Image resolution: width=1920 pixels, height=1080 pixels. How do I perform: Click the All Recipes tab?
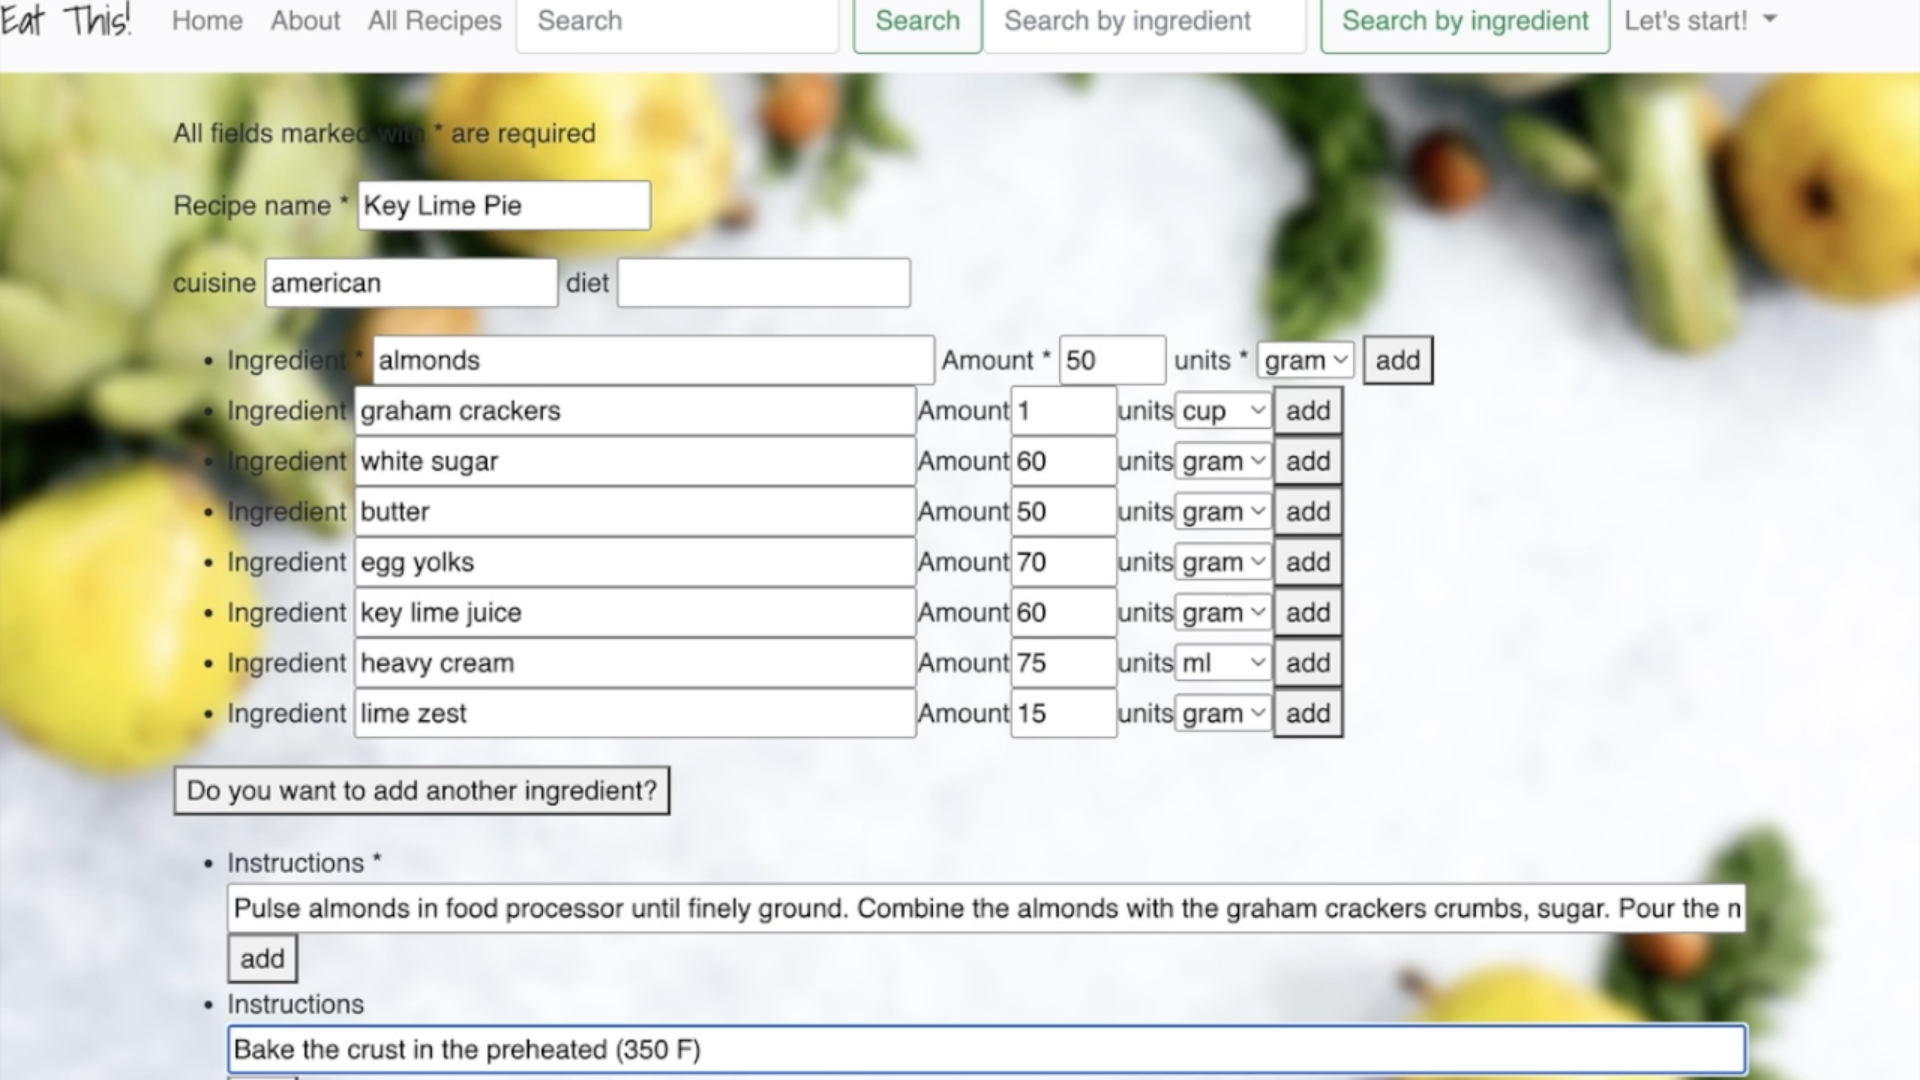pyautogui.click(x=434, y=20)
